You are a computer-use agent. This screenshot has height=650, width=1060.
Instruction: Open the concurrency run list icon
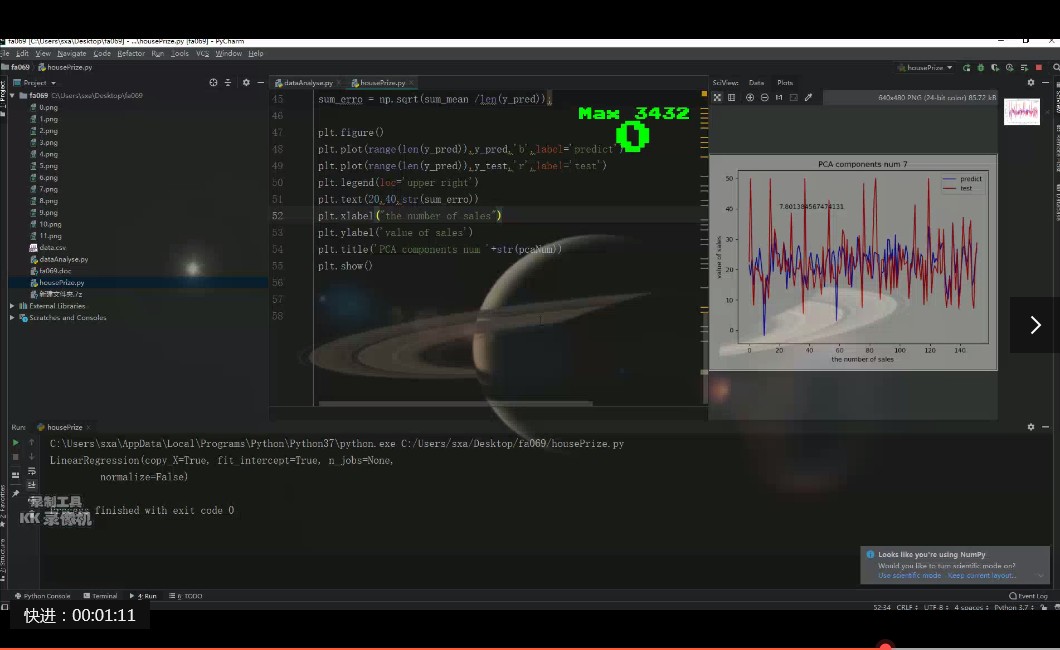tap(1024, 68)
